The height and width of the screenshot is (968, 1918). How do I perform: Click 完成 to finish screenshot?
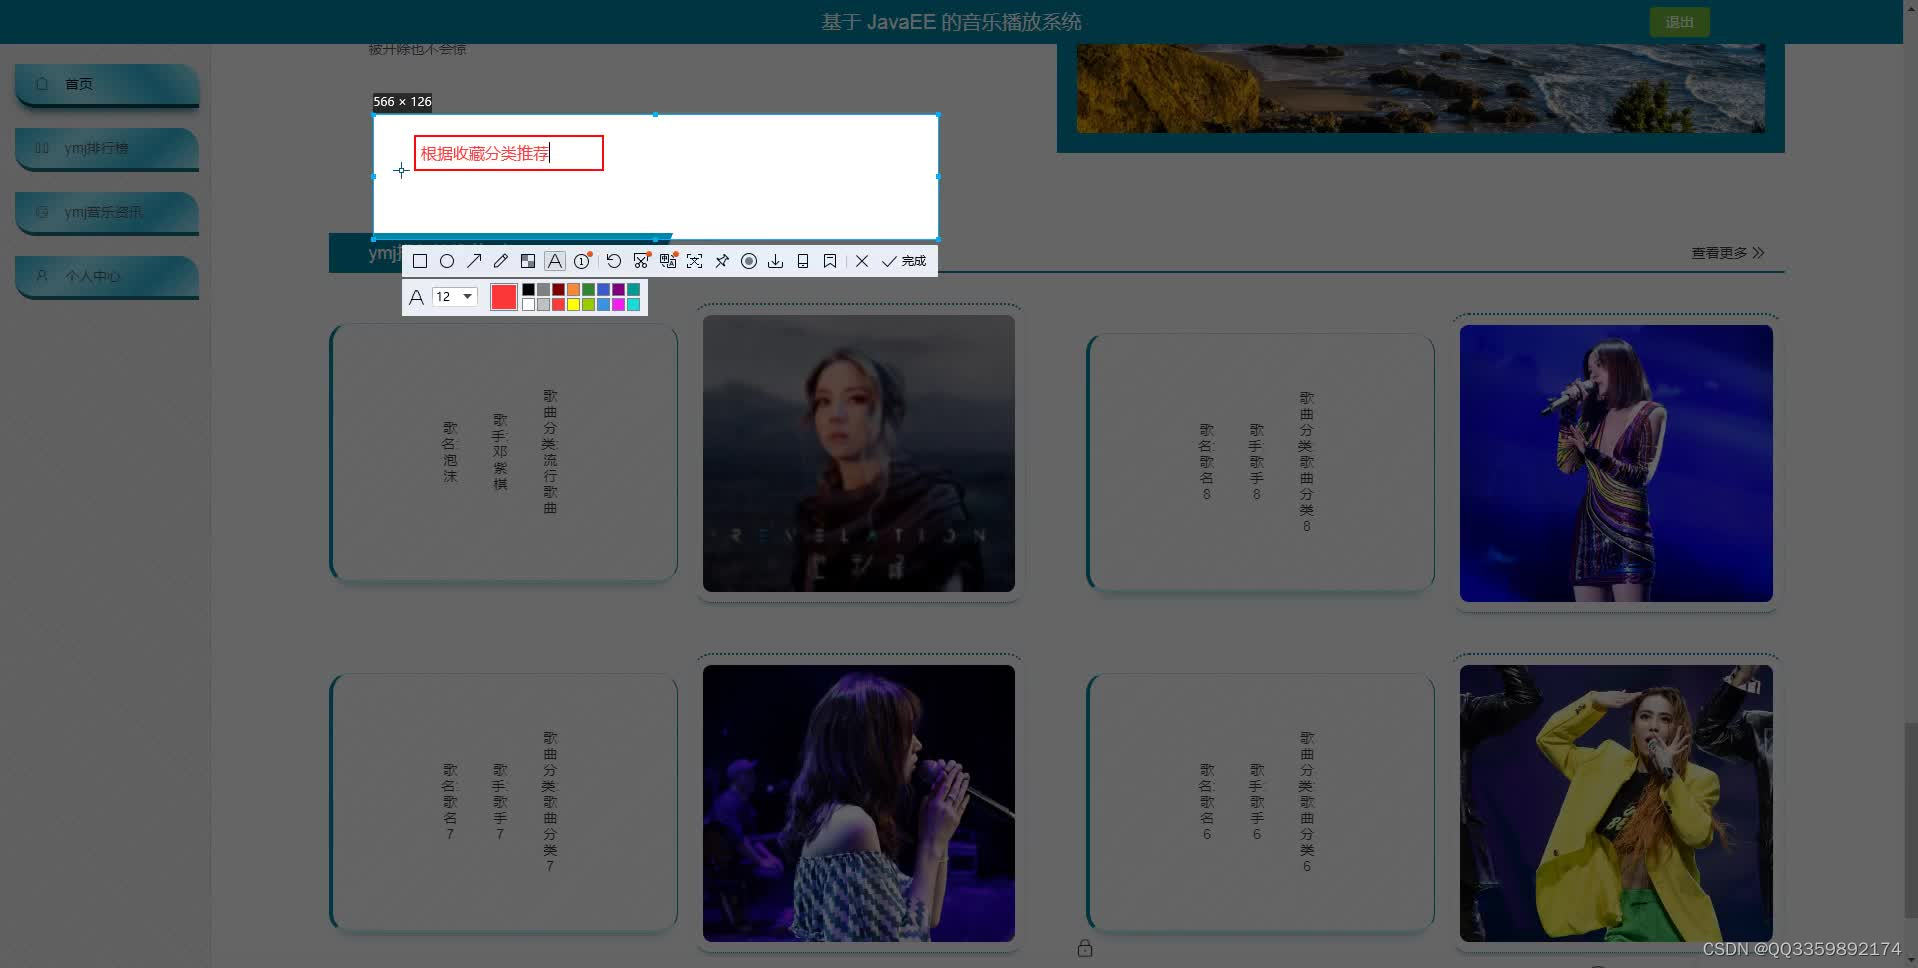904,261
